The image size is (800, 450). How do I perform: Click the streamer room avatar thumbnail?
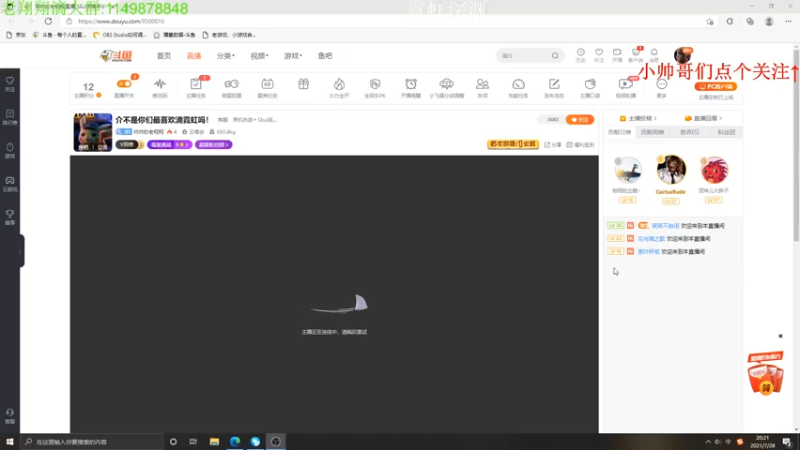(x=93, y=132)
